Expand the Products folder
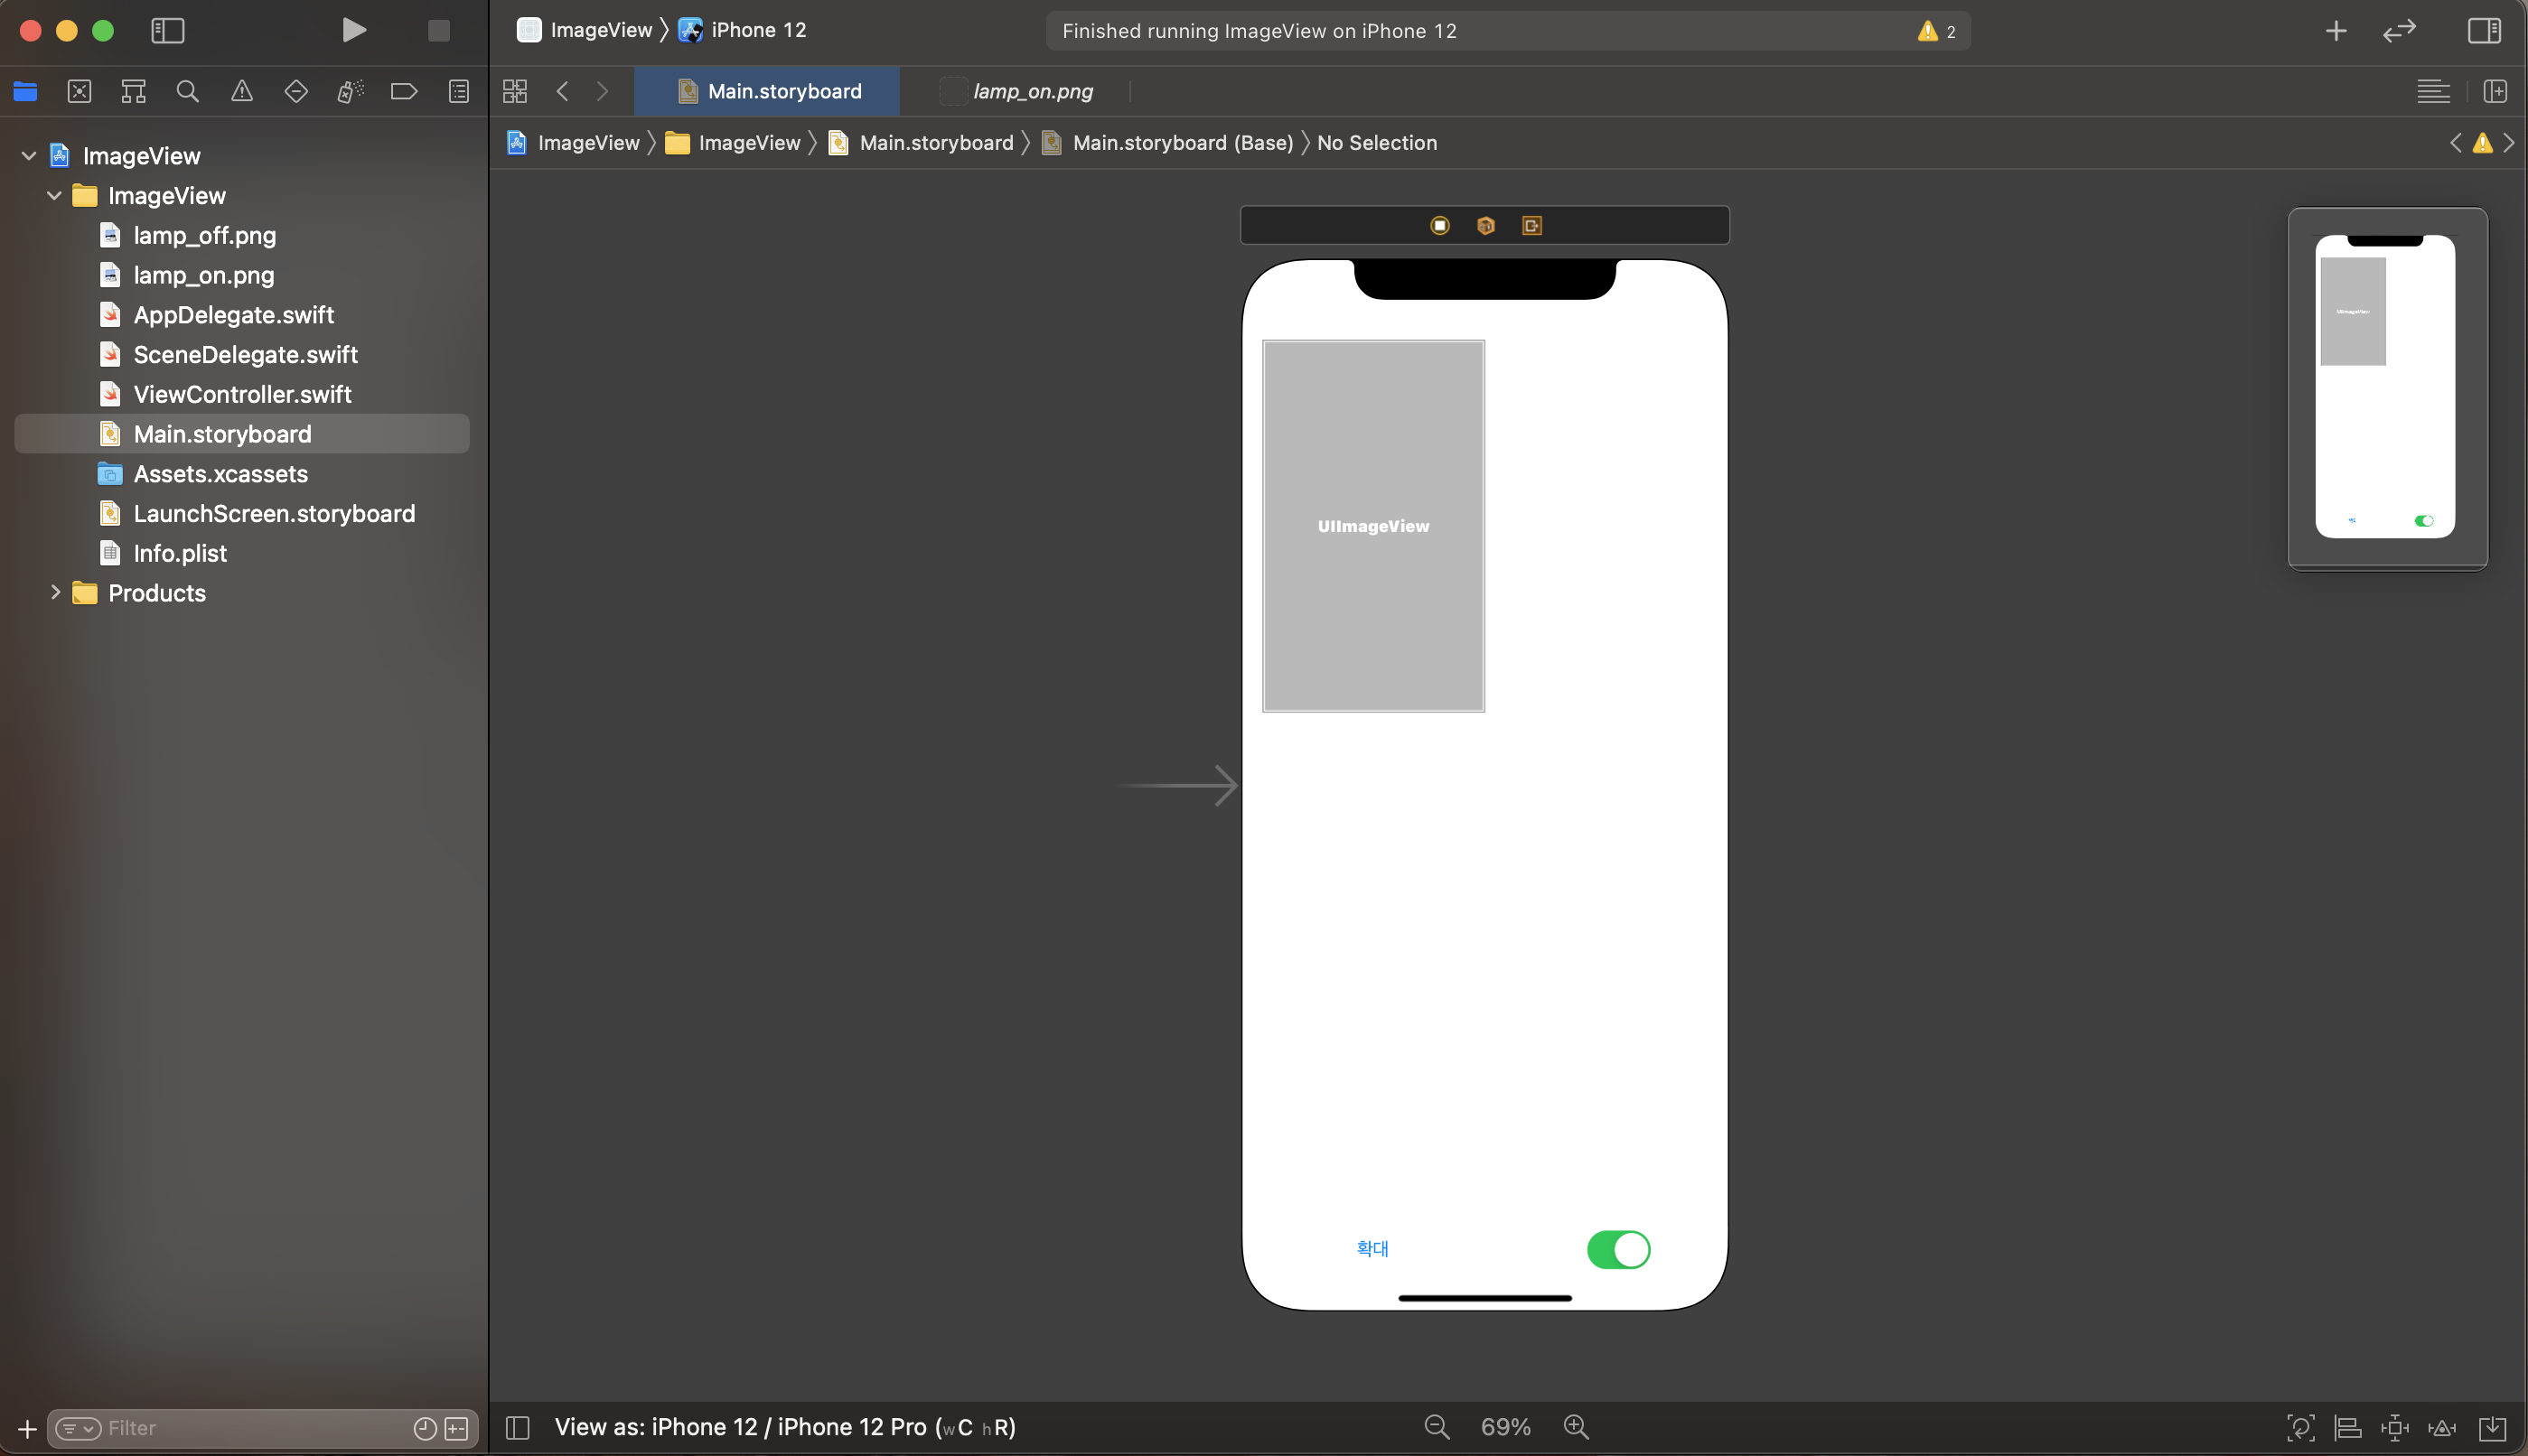 [x=55, y=593]
